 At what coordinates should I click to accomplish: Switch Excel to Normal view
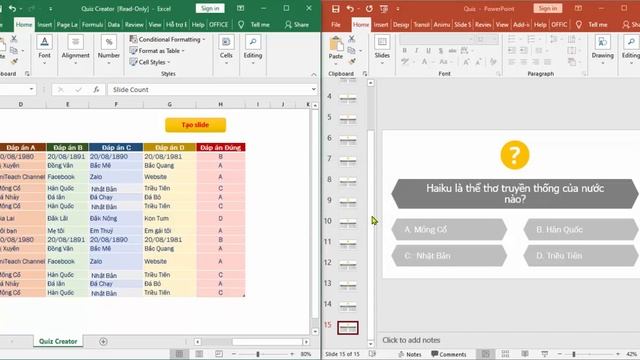[179, 354]
